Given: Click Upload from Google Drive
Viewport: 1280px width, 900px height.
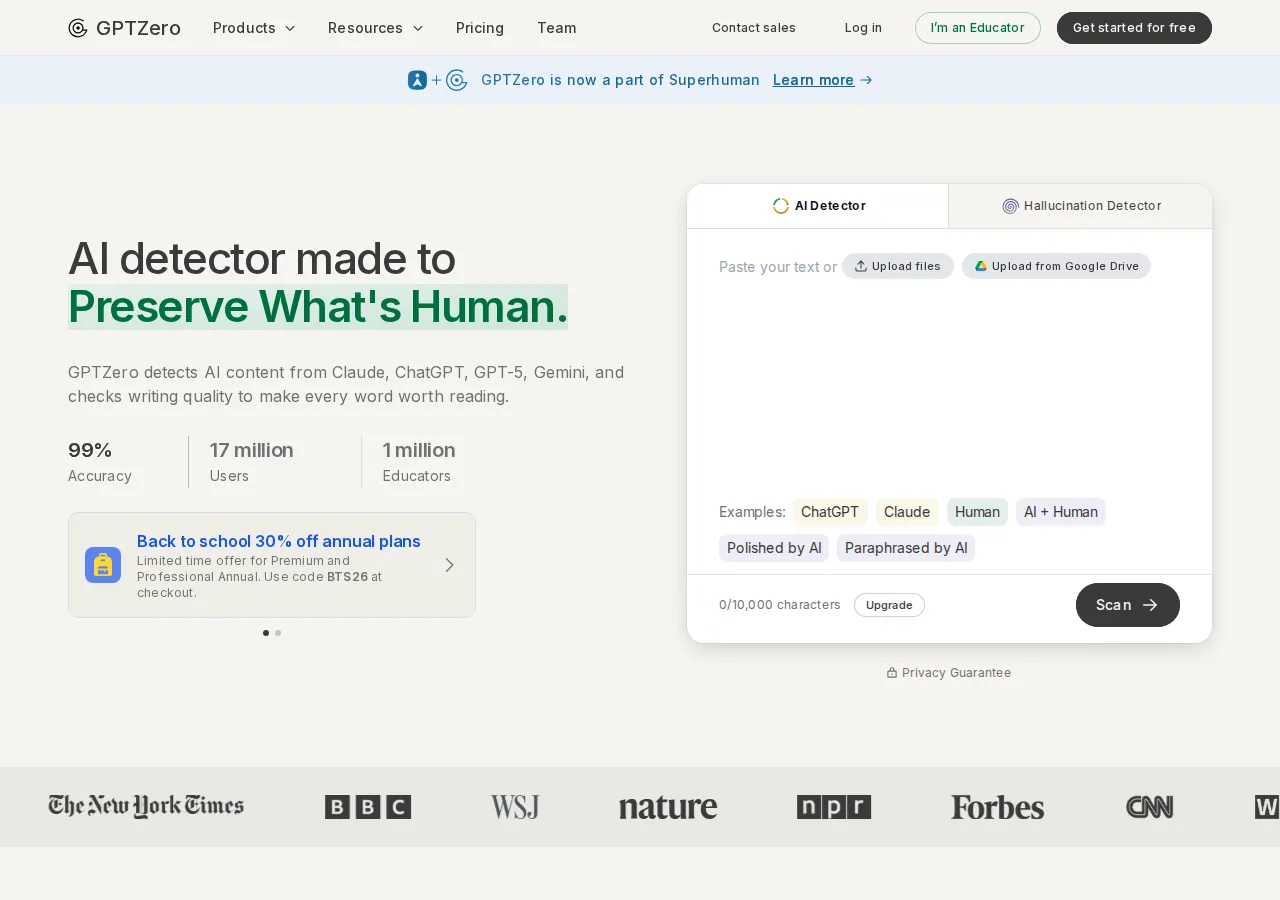Looking at the screenshot, I should click(1057, 266).
